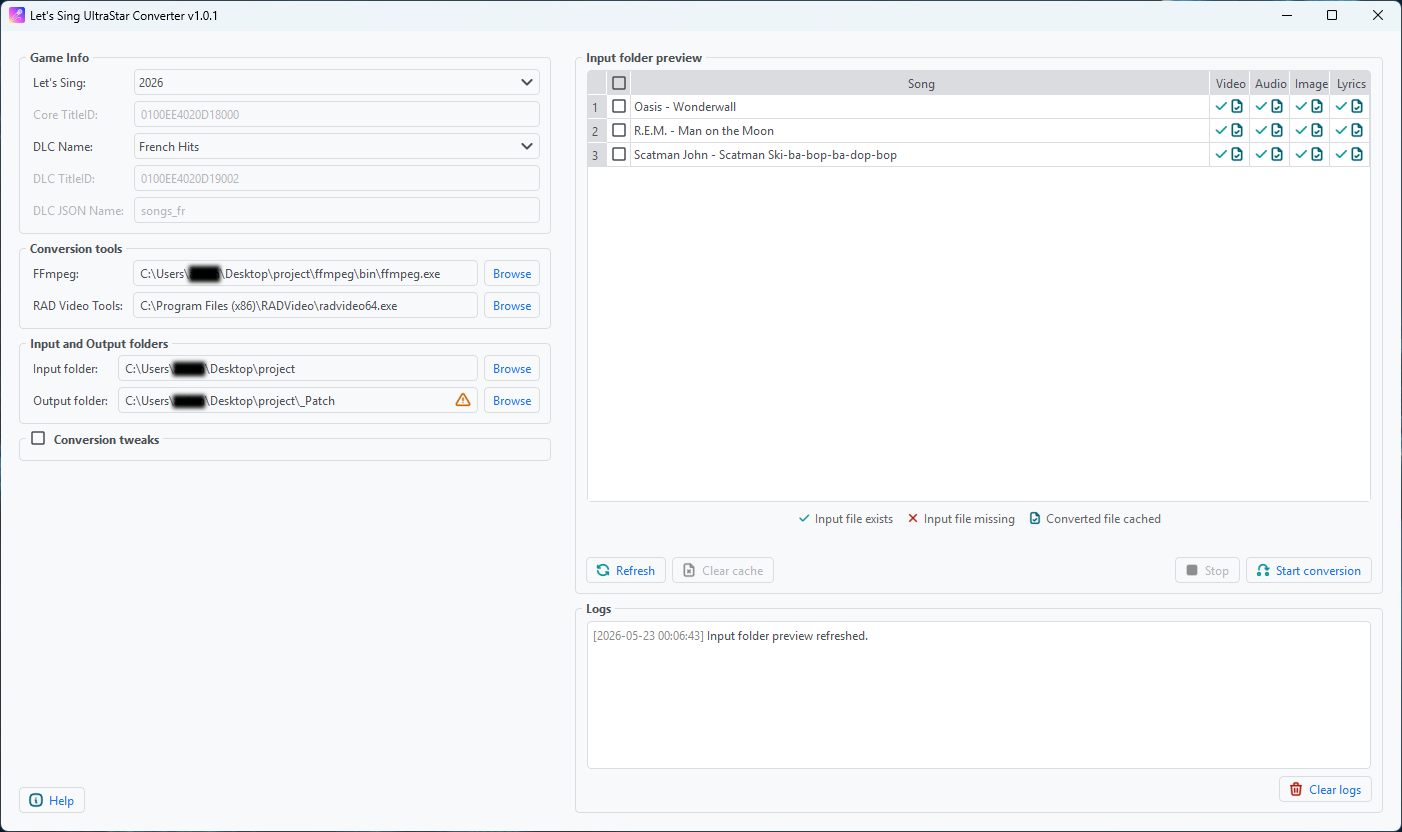
Task: Click the image checkmark icon for Oasis - Wonderwall
Action: pyautogui.click(x=1301, y=107)
